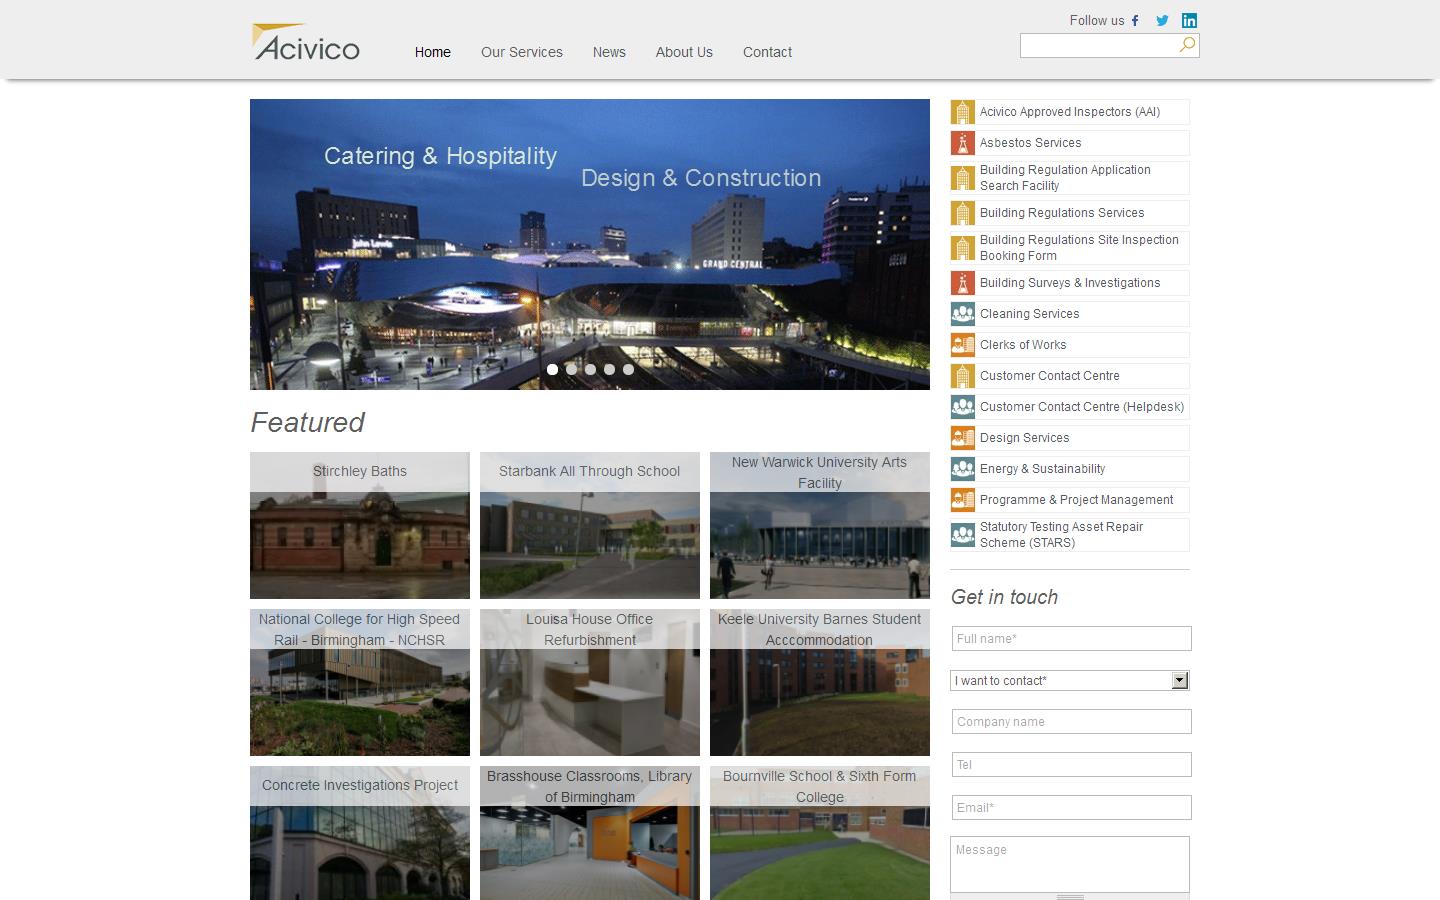This screenshot has width=1440, height=900.
Task: Click the Statutory Testing STARS icon
Action: [962, 534]
